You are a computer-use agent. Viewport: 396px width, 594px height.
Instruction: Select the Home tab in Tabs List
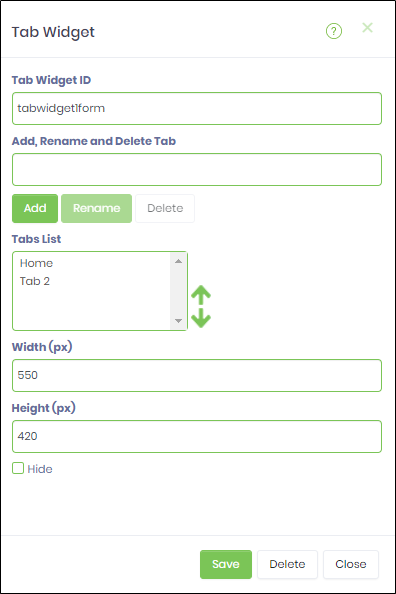[36, 263]
